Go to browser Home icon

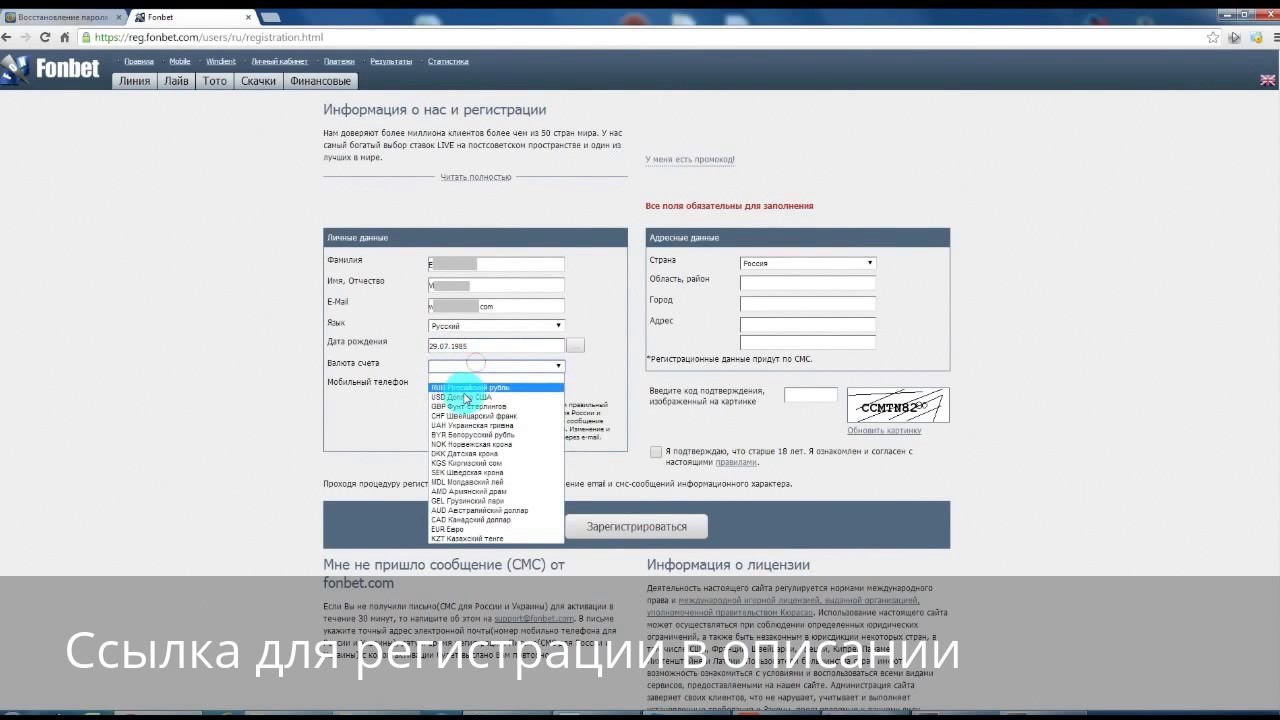click(65, 37)
